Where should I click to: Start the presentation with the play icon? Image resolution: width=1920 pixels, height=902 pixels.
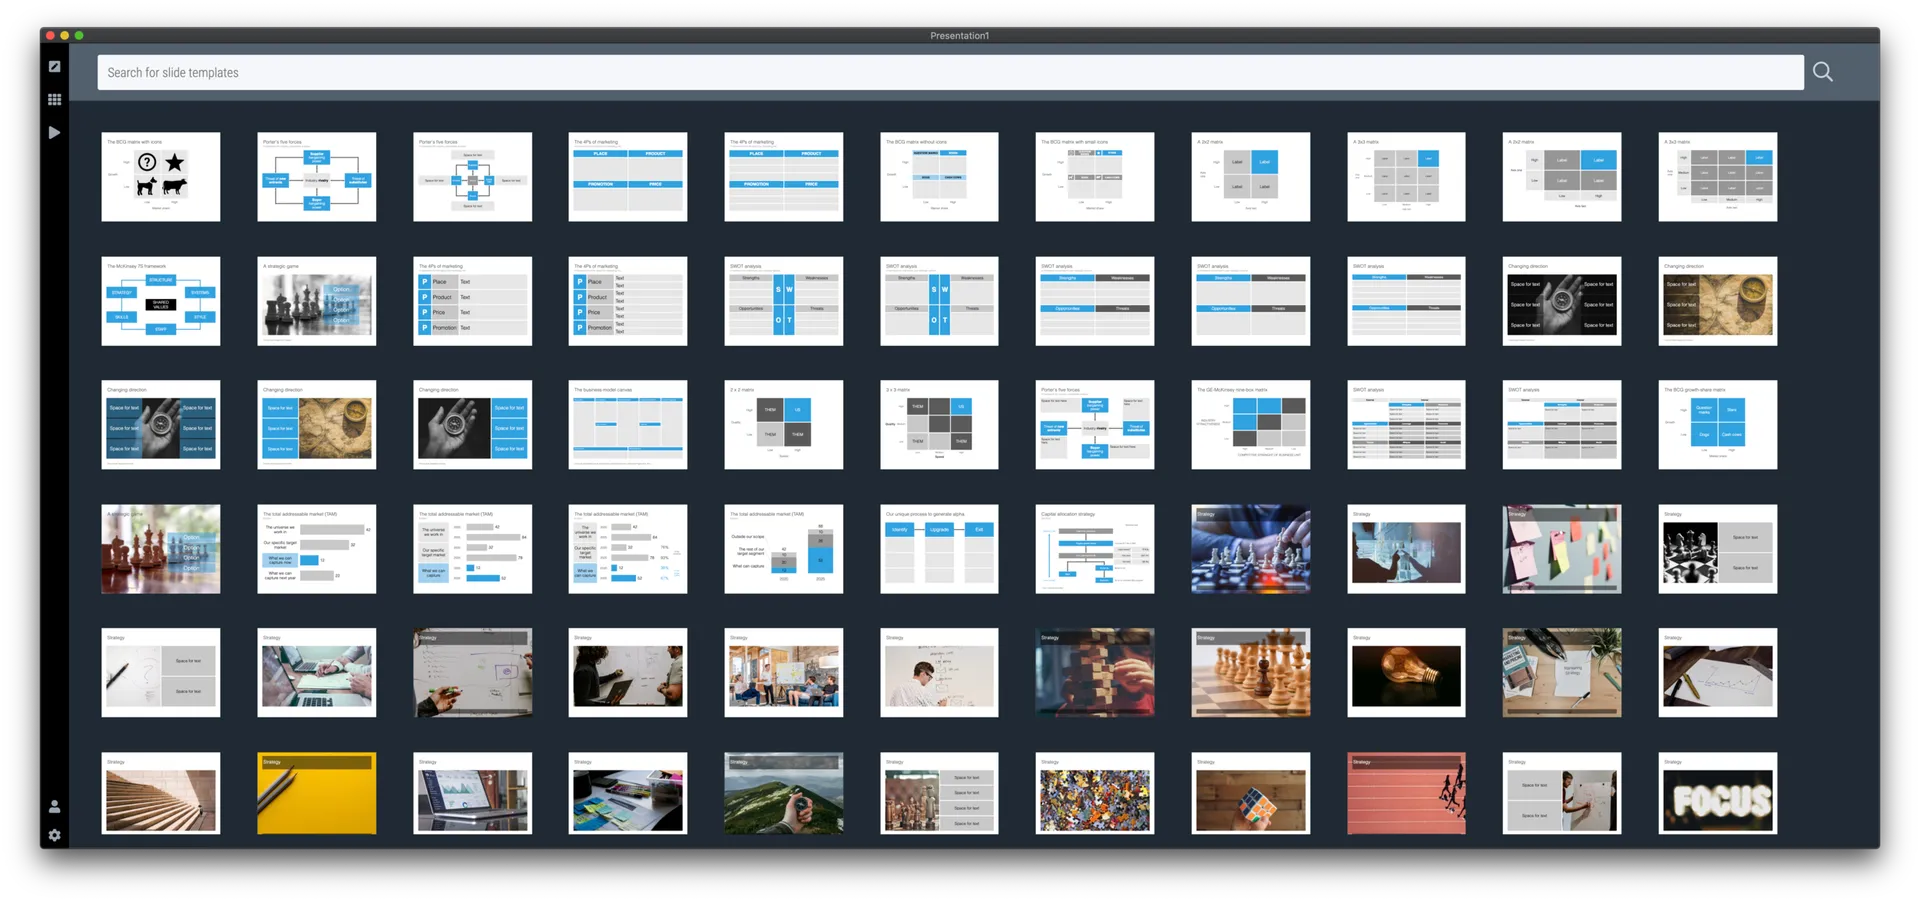click(54, 132)
